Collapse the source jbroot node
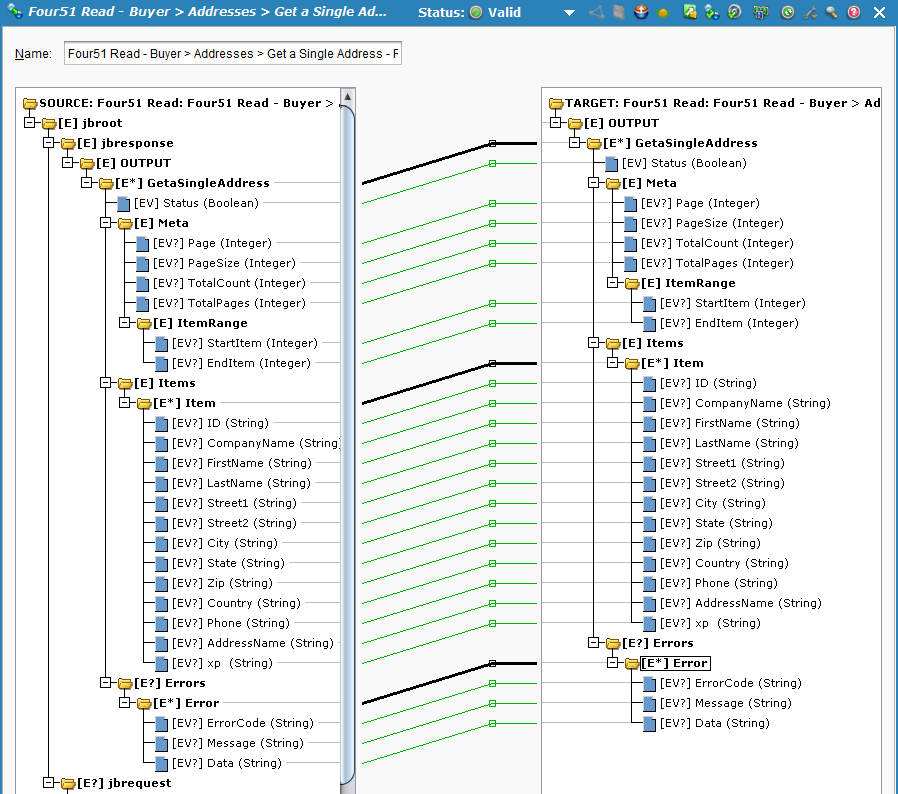 click(30, 123)
